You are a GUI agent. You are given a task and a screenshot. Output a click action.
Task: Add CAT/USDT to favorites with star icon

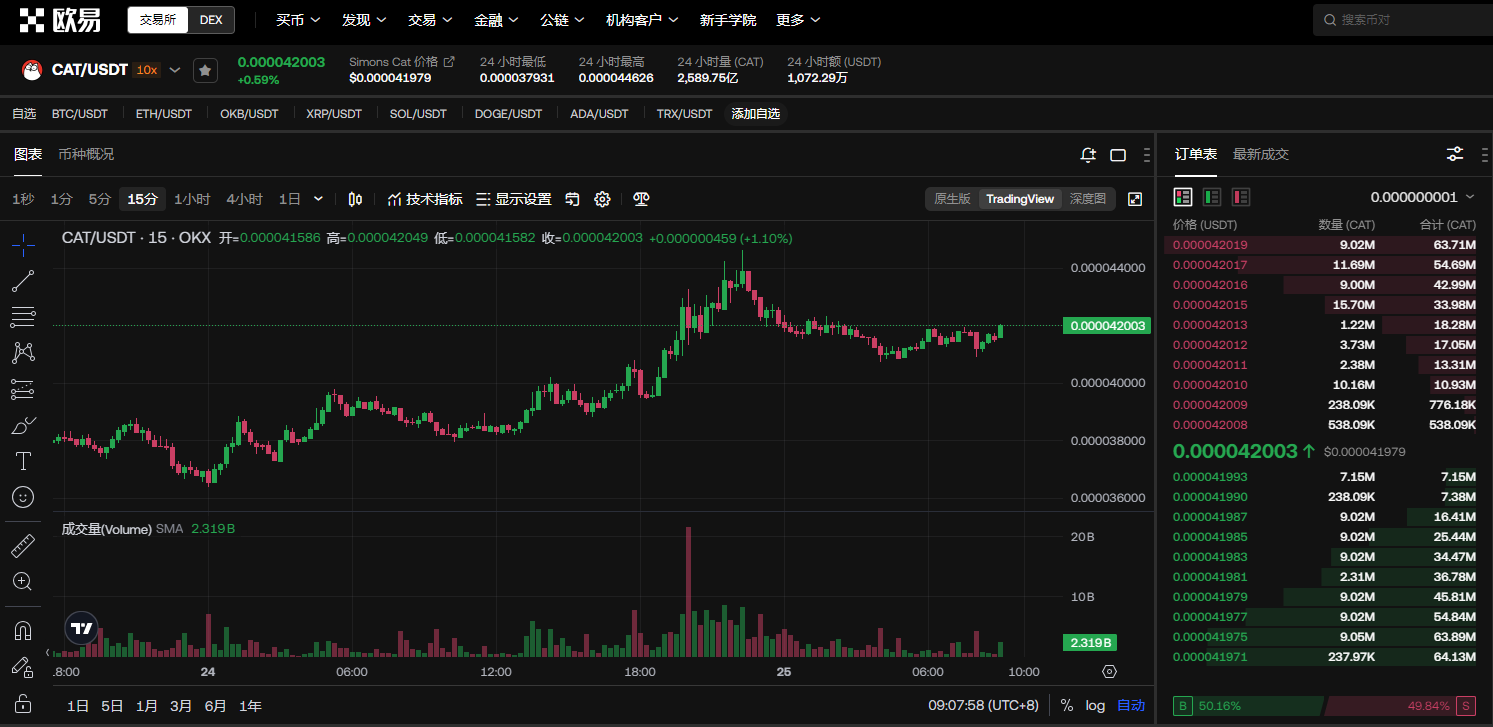coord(205,70)
